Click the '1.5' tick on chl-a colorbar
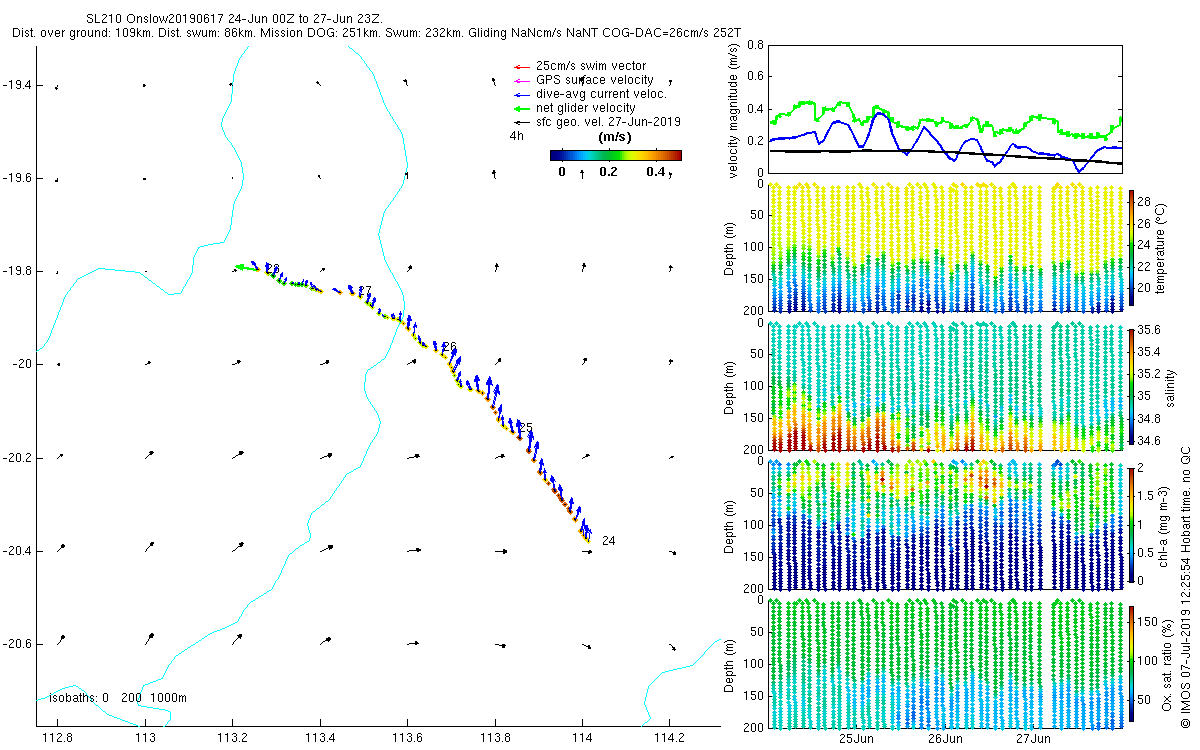This screenshot has height=750, width=1200. point(1146,495)
